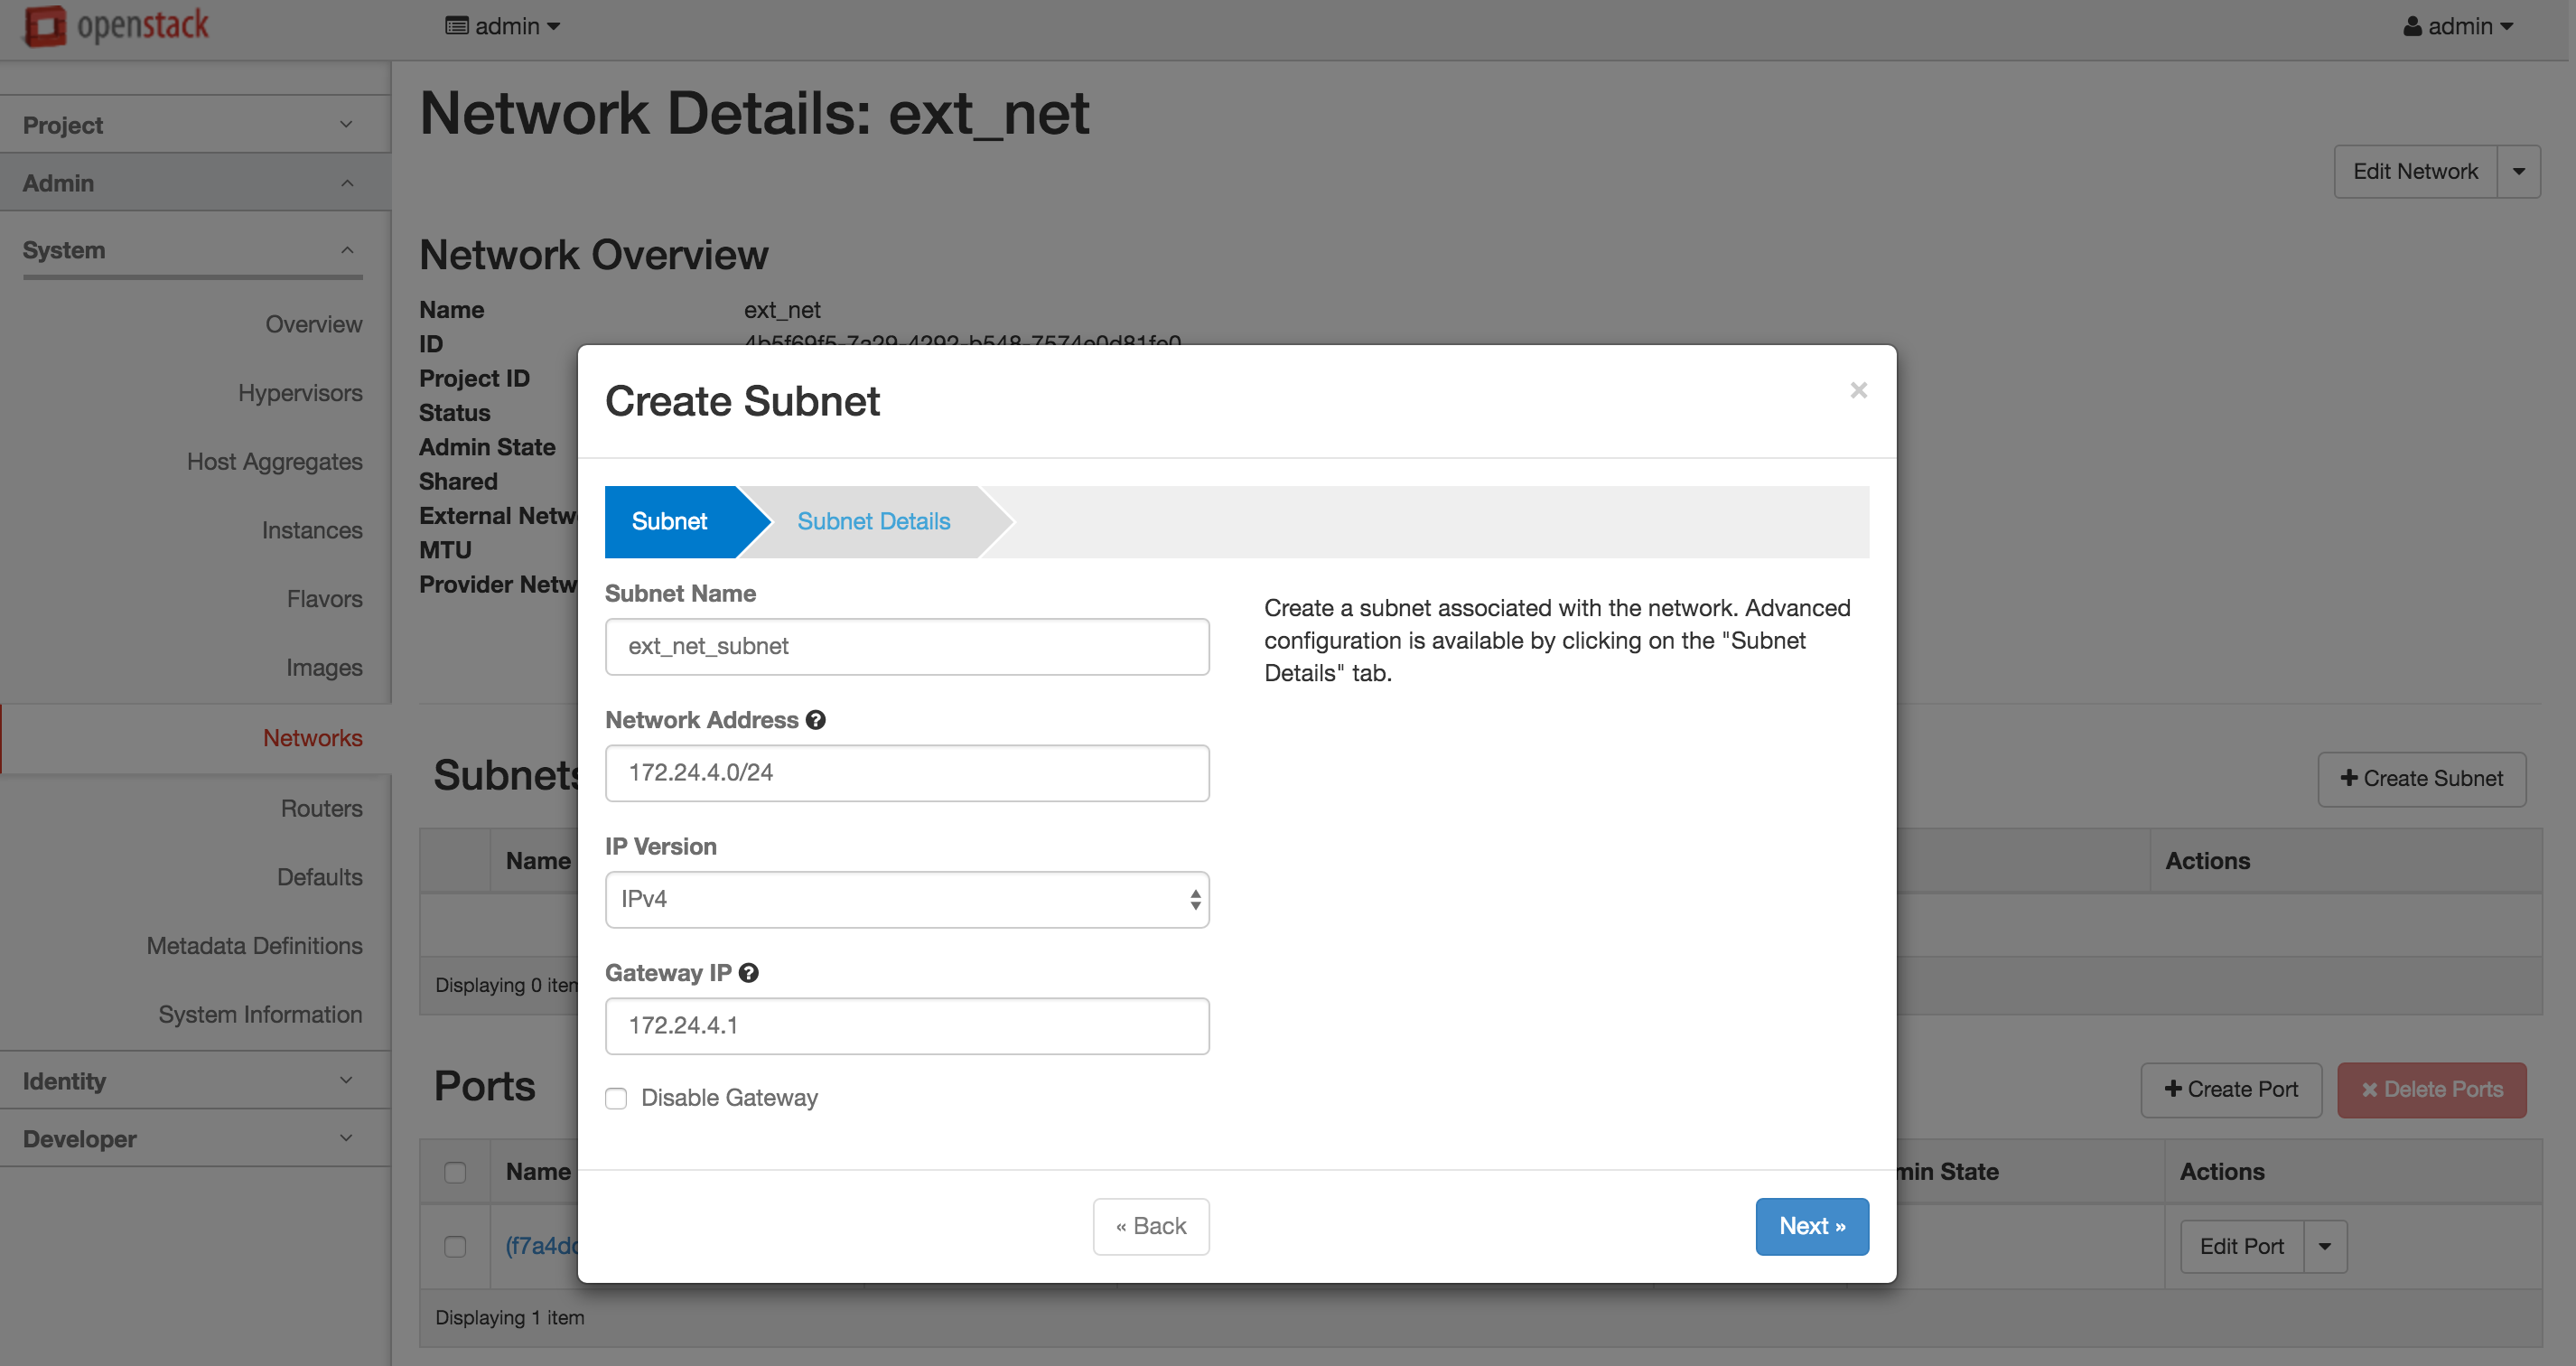
Task: Close the Create Subnet dialog
Action: click(x=1858, y=390)
